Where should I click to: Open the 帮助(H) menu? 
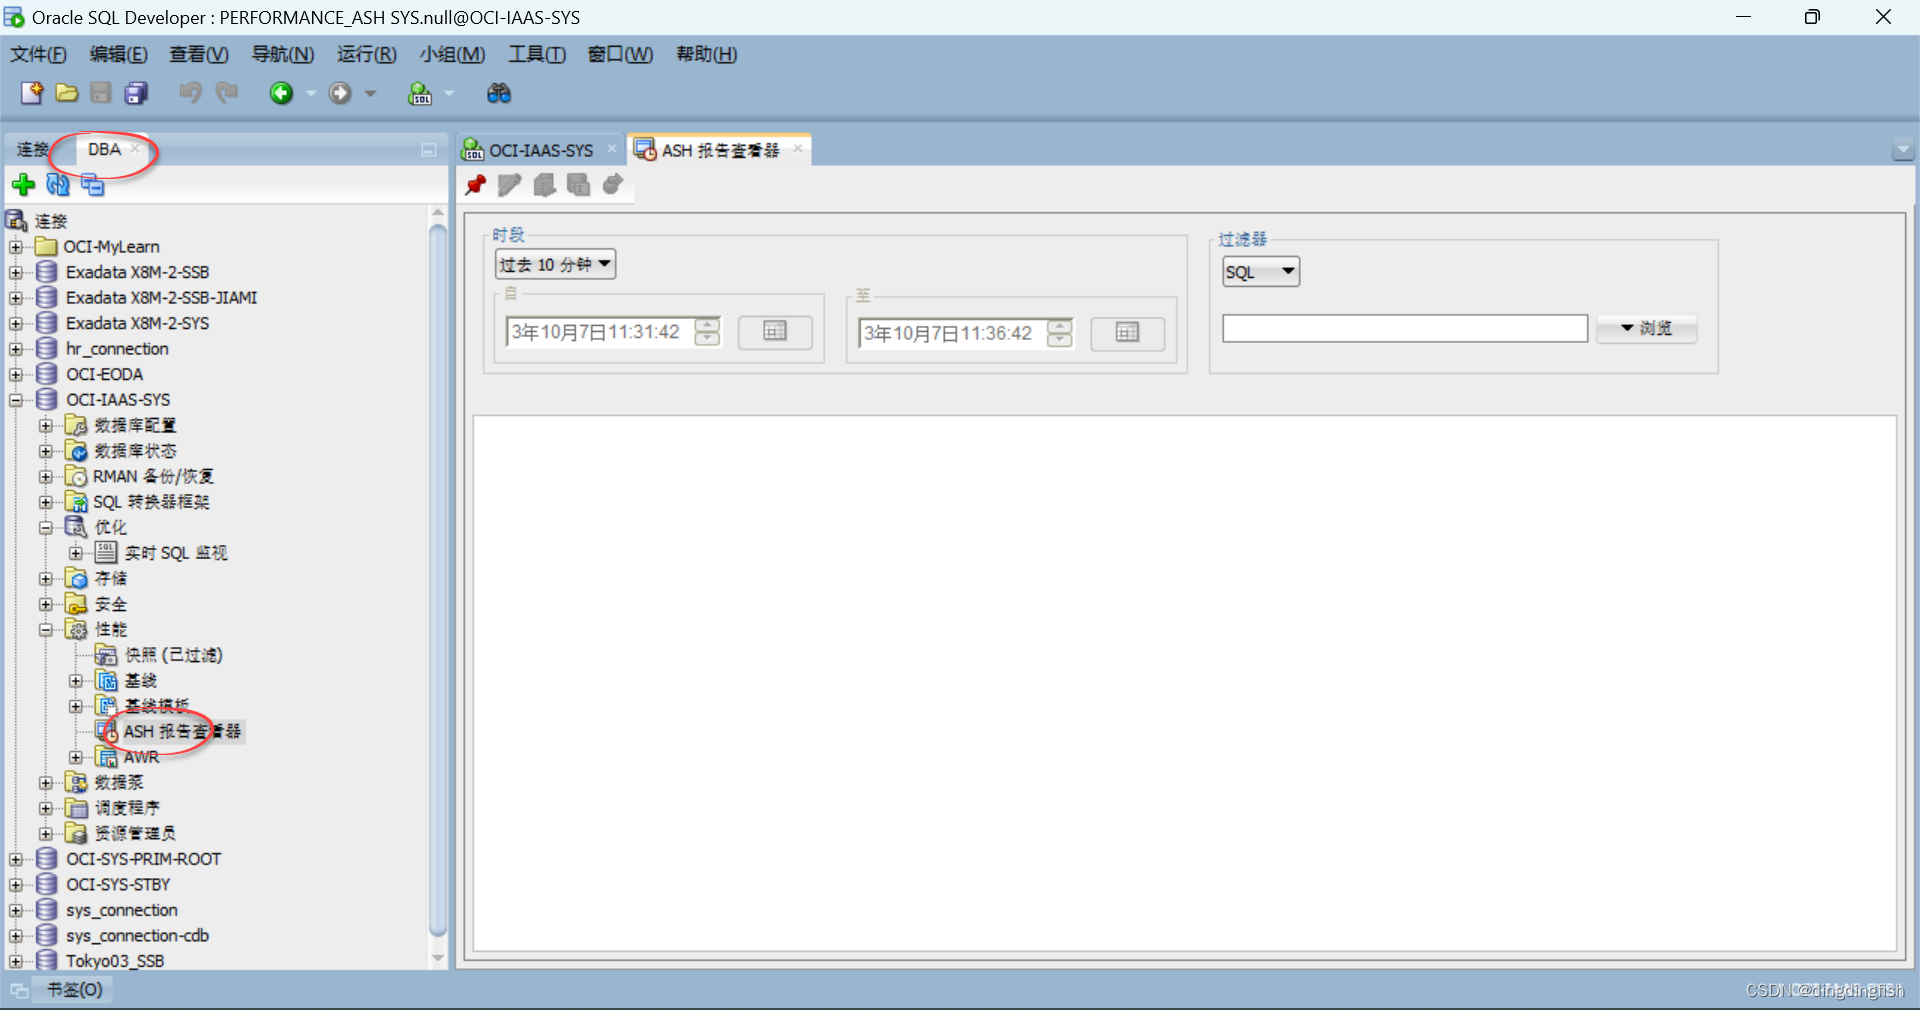[706, 54]
